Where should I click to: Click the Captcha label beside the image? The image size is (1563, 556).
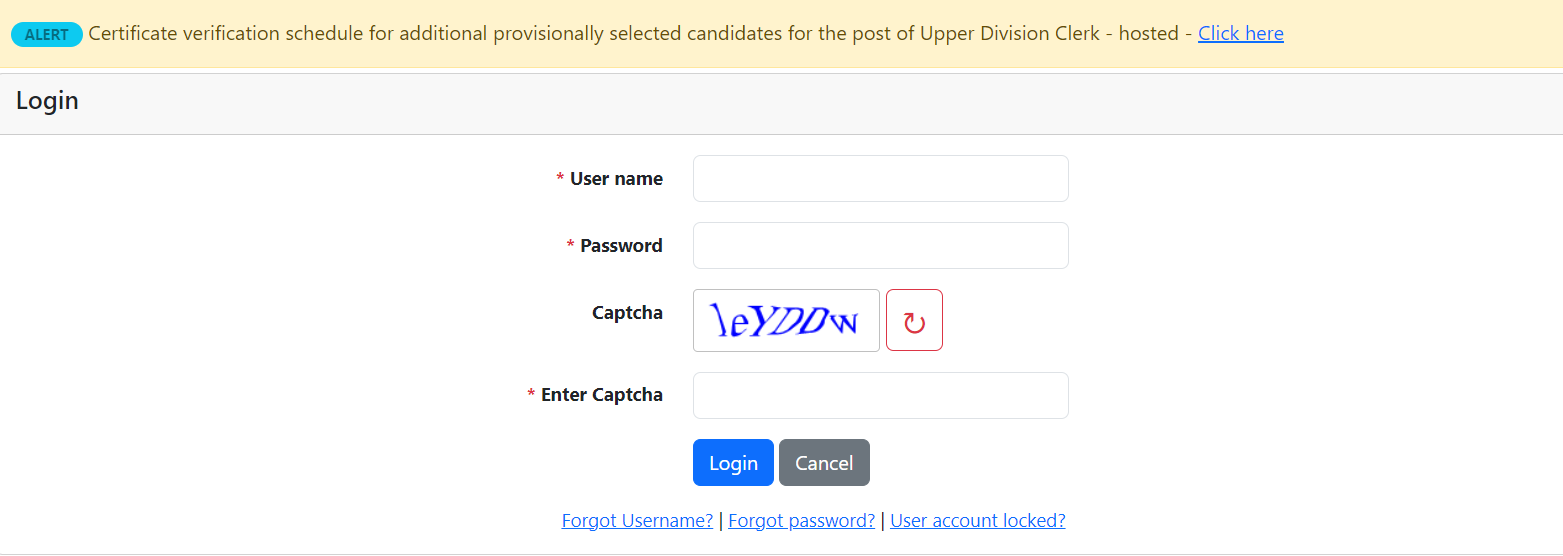(627, 313)
